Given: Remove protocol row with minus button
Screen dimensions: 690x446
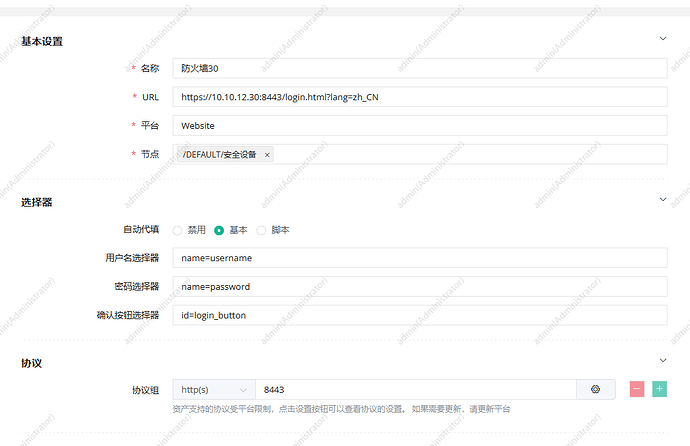Looking at the screenshot, I should click(x=637, y=389).
